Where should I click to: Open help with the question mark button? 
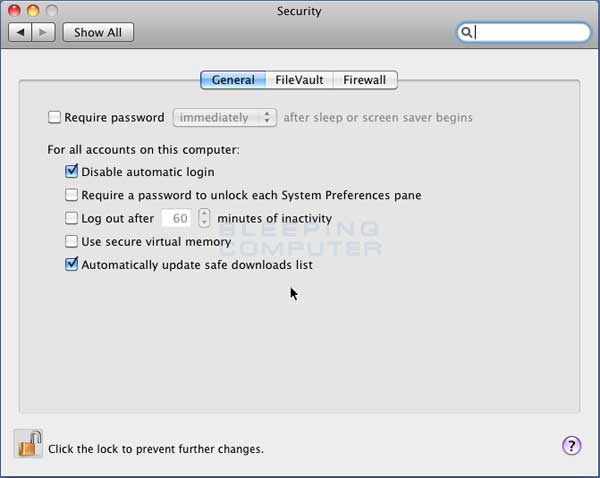pos(571,445)
